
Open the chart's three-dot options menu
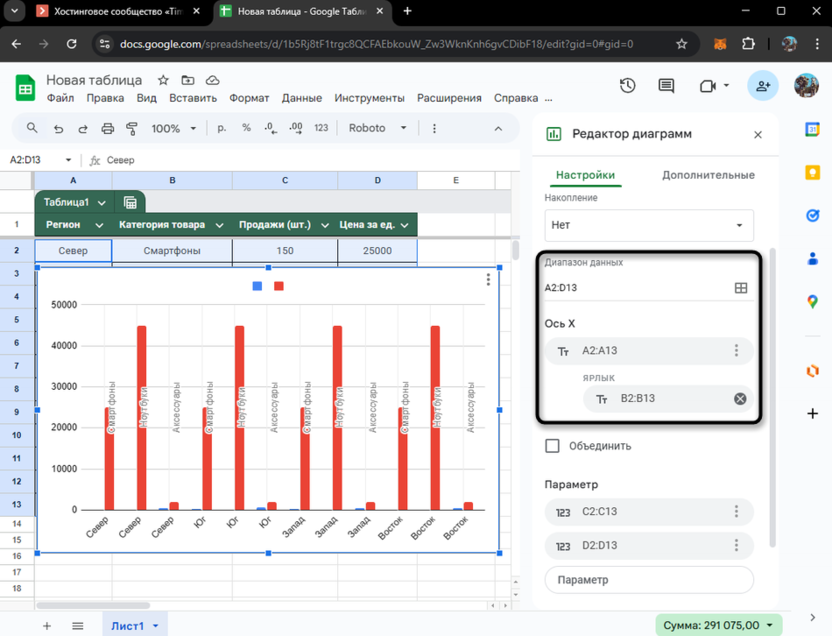[488, 280]
